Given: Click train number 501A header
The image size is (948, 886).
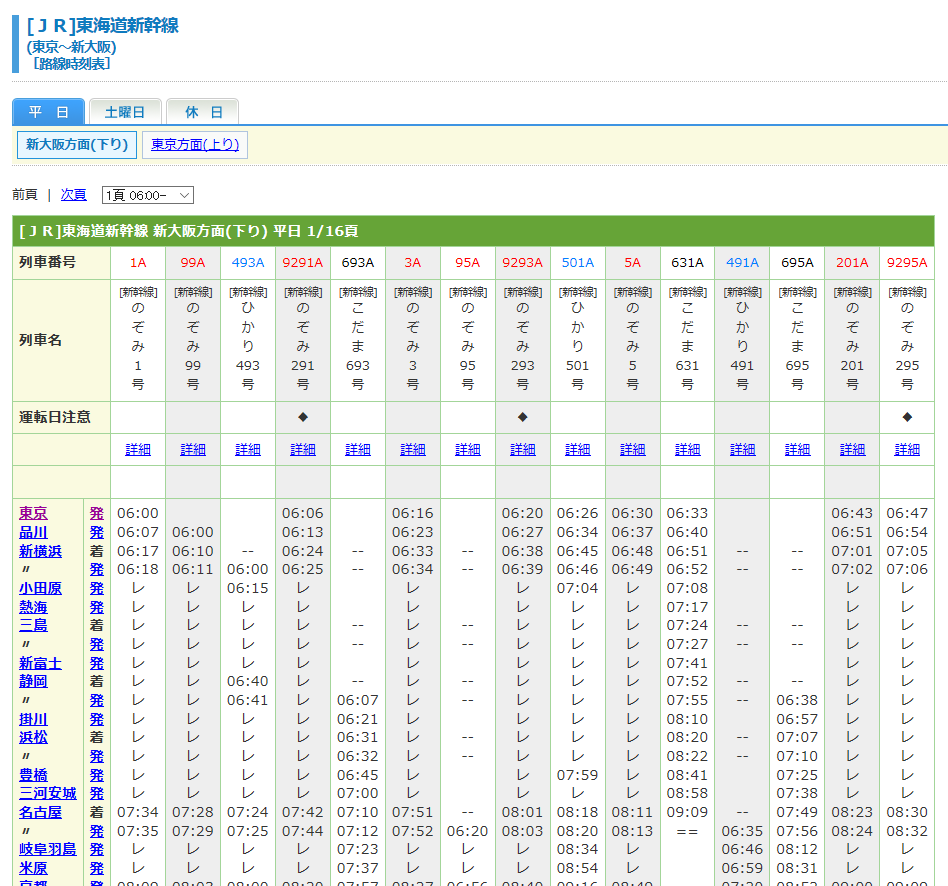Looking at the screenshot, I should [578, 262].
